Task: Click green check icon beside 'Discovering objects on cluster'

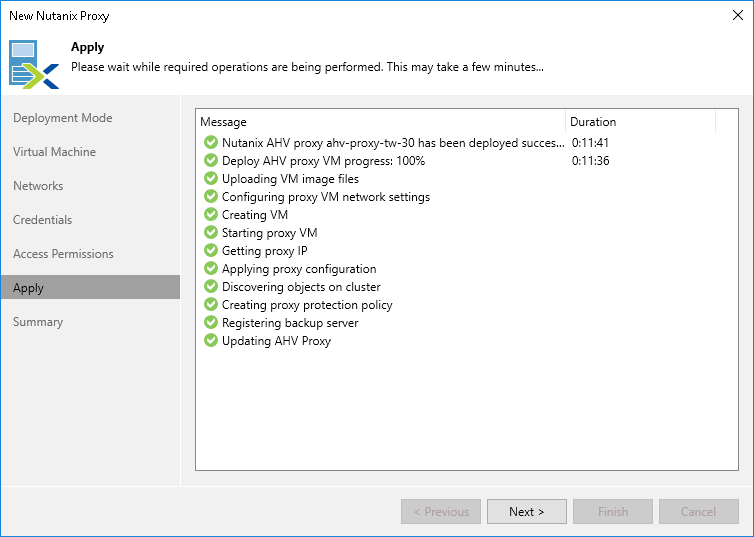Action: 211,286
